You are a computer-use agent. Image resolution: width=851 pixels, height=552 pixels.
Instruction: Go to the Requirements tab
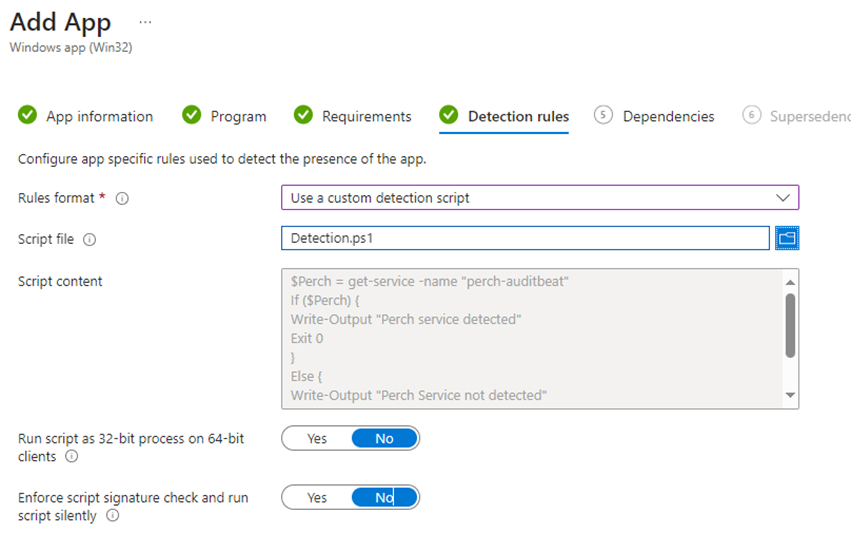click(366, 117)
